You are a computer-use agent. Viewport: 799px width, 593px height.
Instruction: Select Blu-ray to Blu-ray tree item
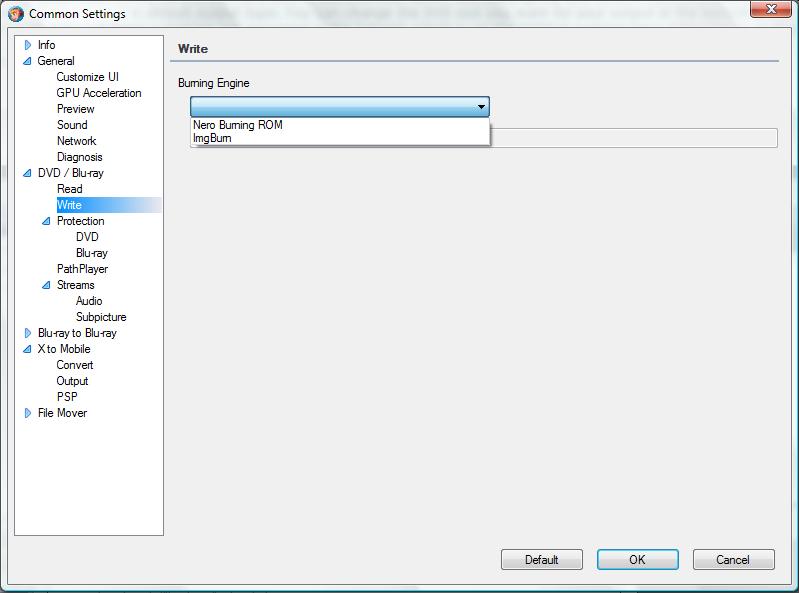tap(77, 333)
